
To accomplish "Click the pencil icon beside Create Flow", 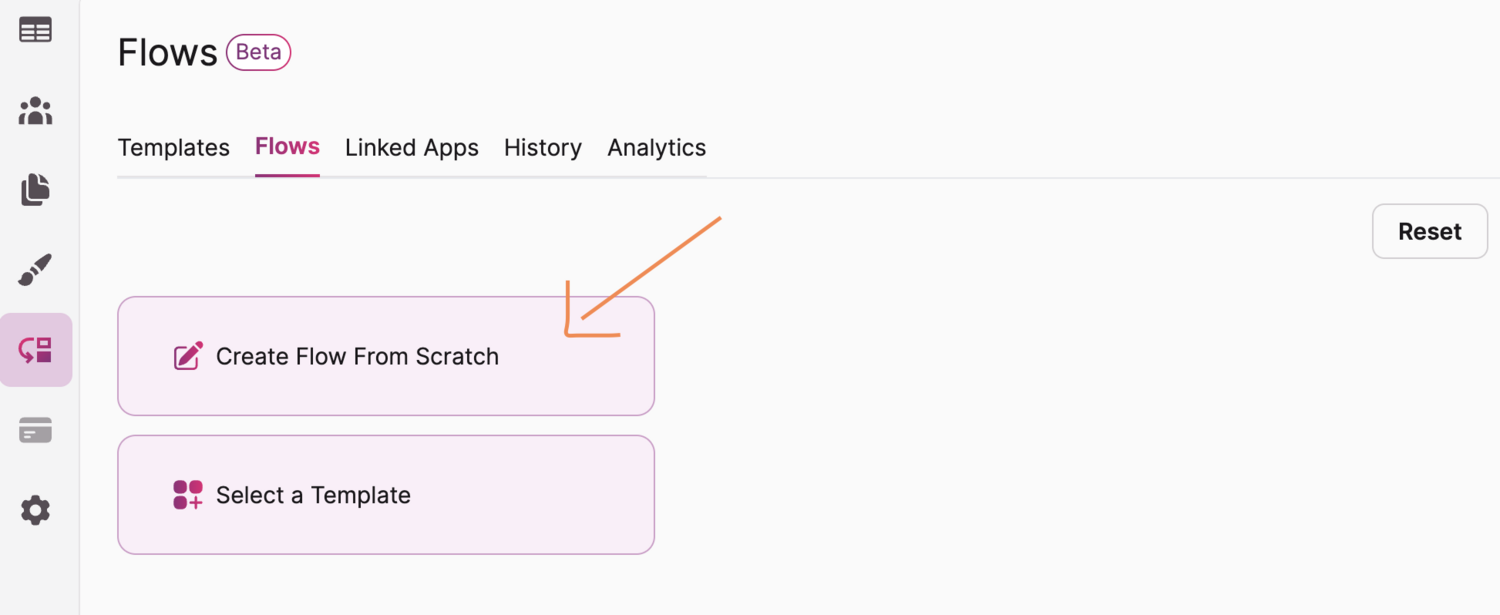I will [188, 357].
